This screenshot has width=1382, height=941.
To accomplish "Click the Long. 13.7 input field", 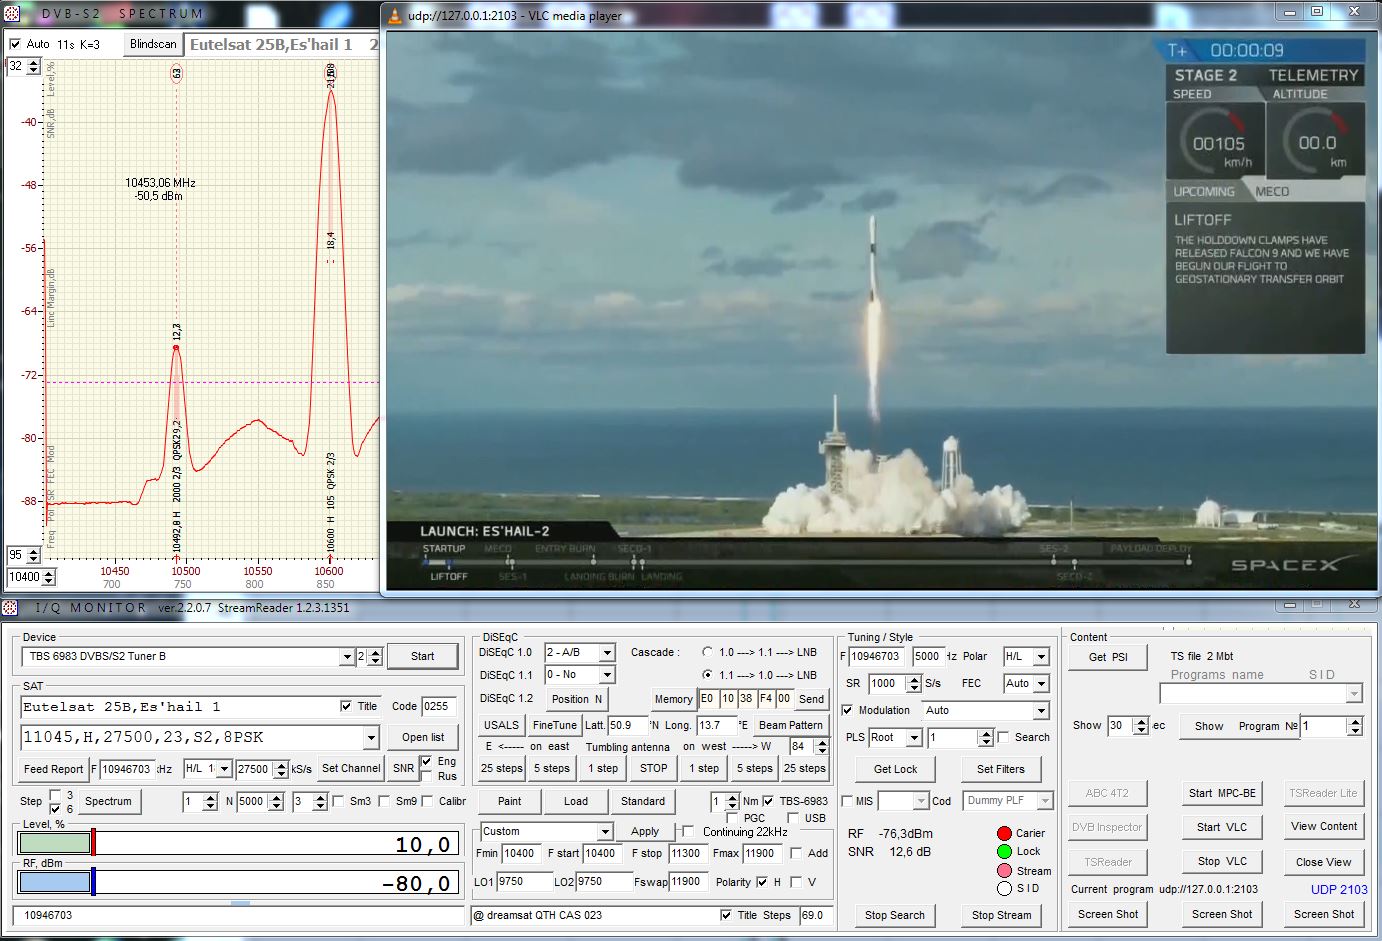I will coord(716,725).
